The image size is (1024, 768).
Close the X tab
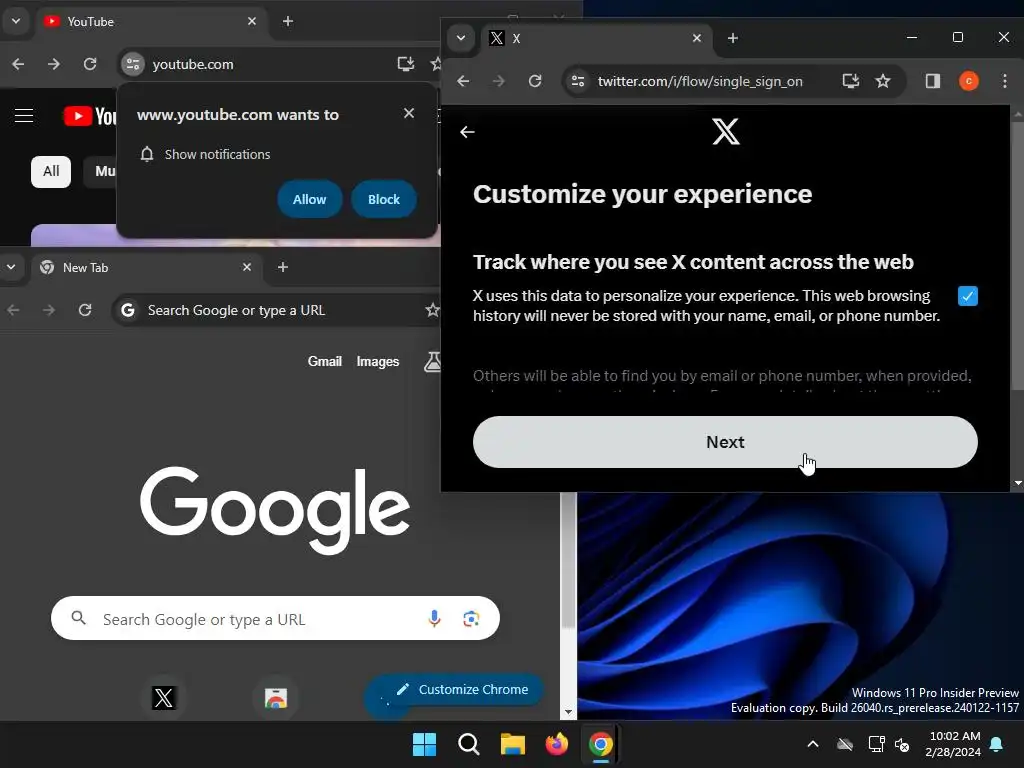pyautogui.click(x=697, y=38)
